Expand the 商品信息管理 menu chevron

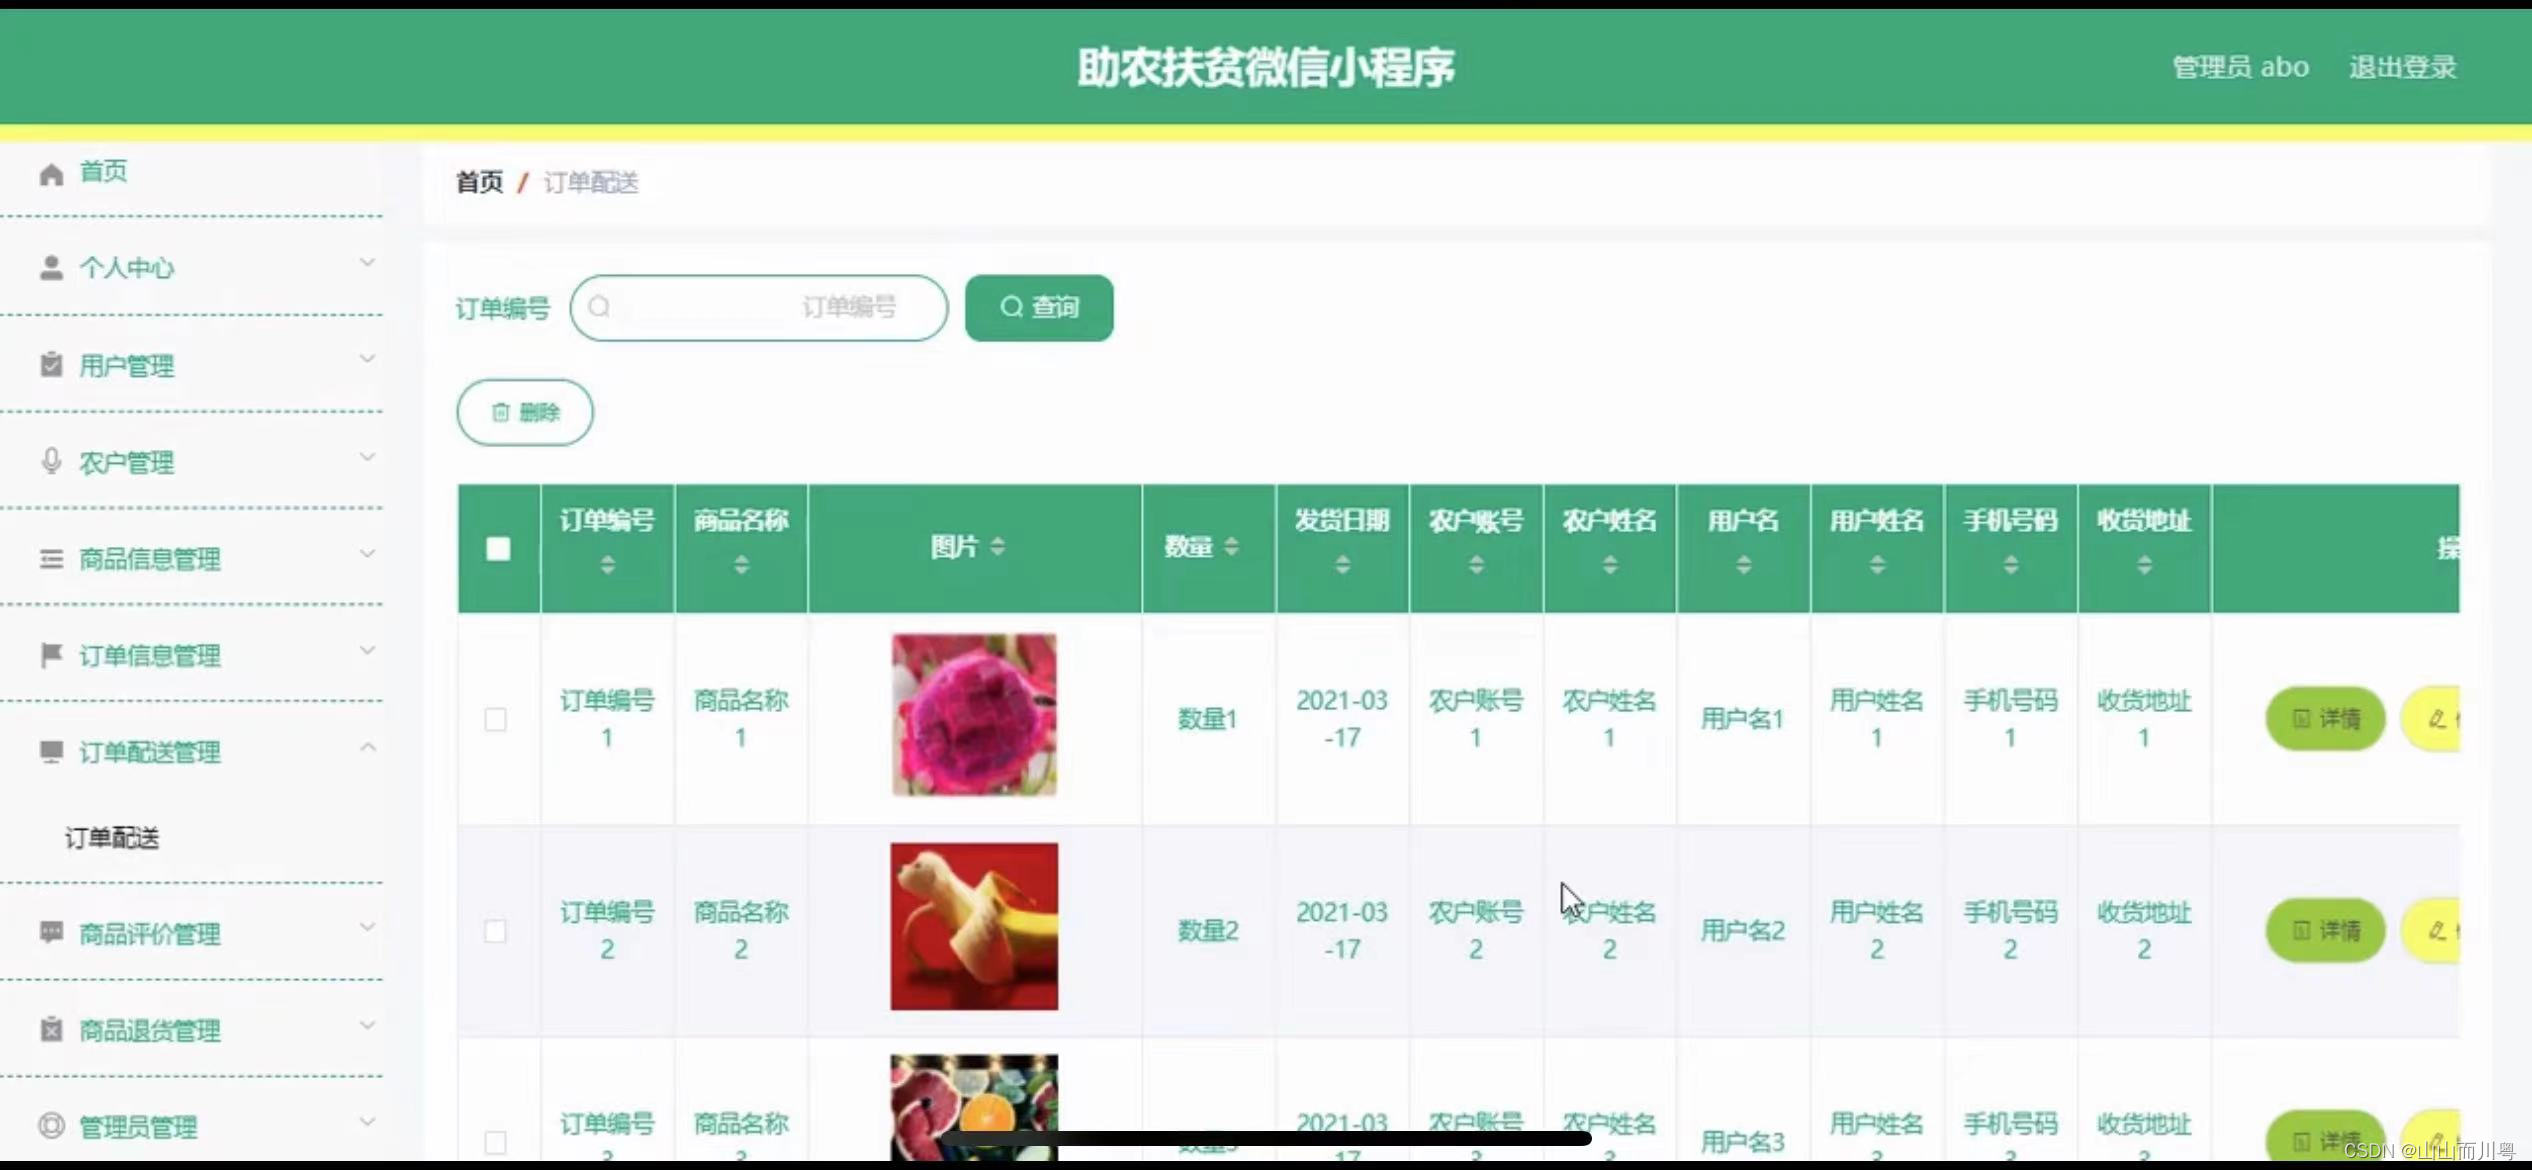(x=367, y=554)
